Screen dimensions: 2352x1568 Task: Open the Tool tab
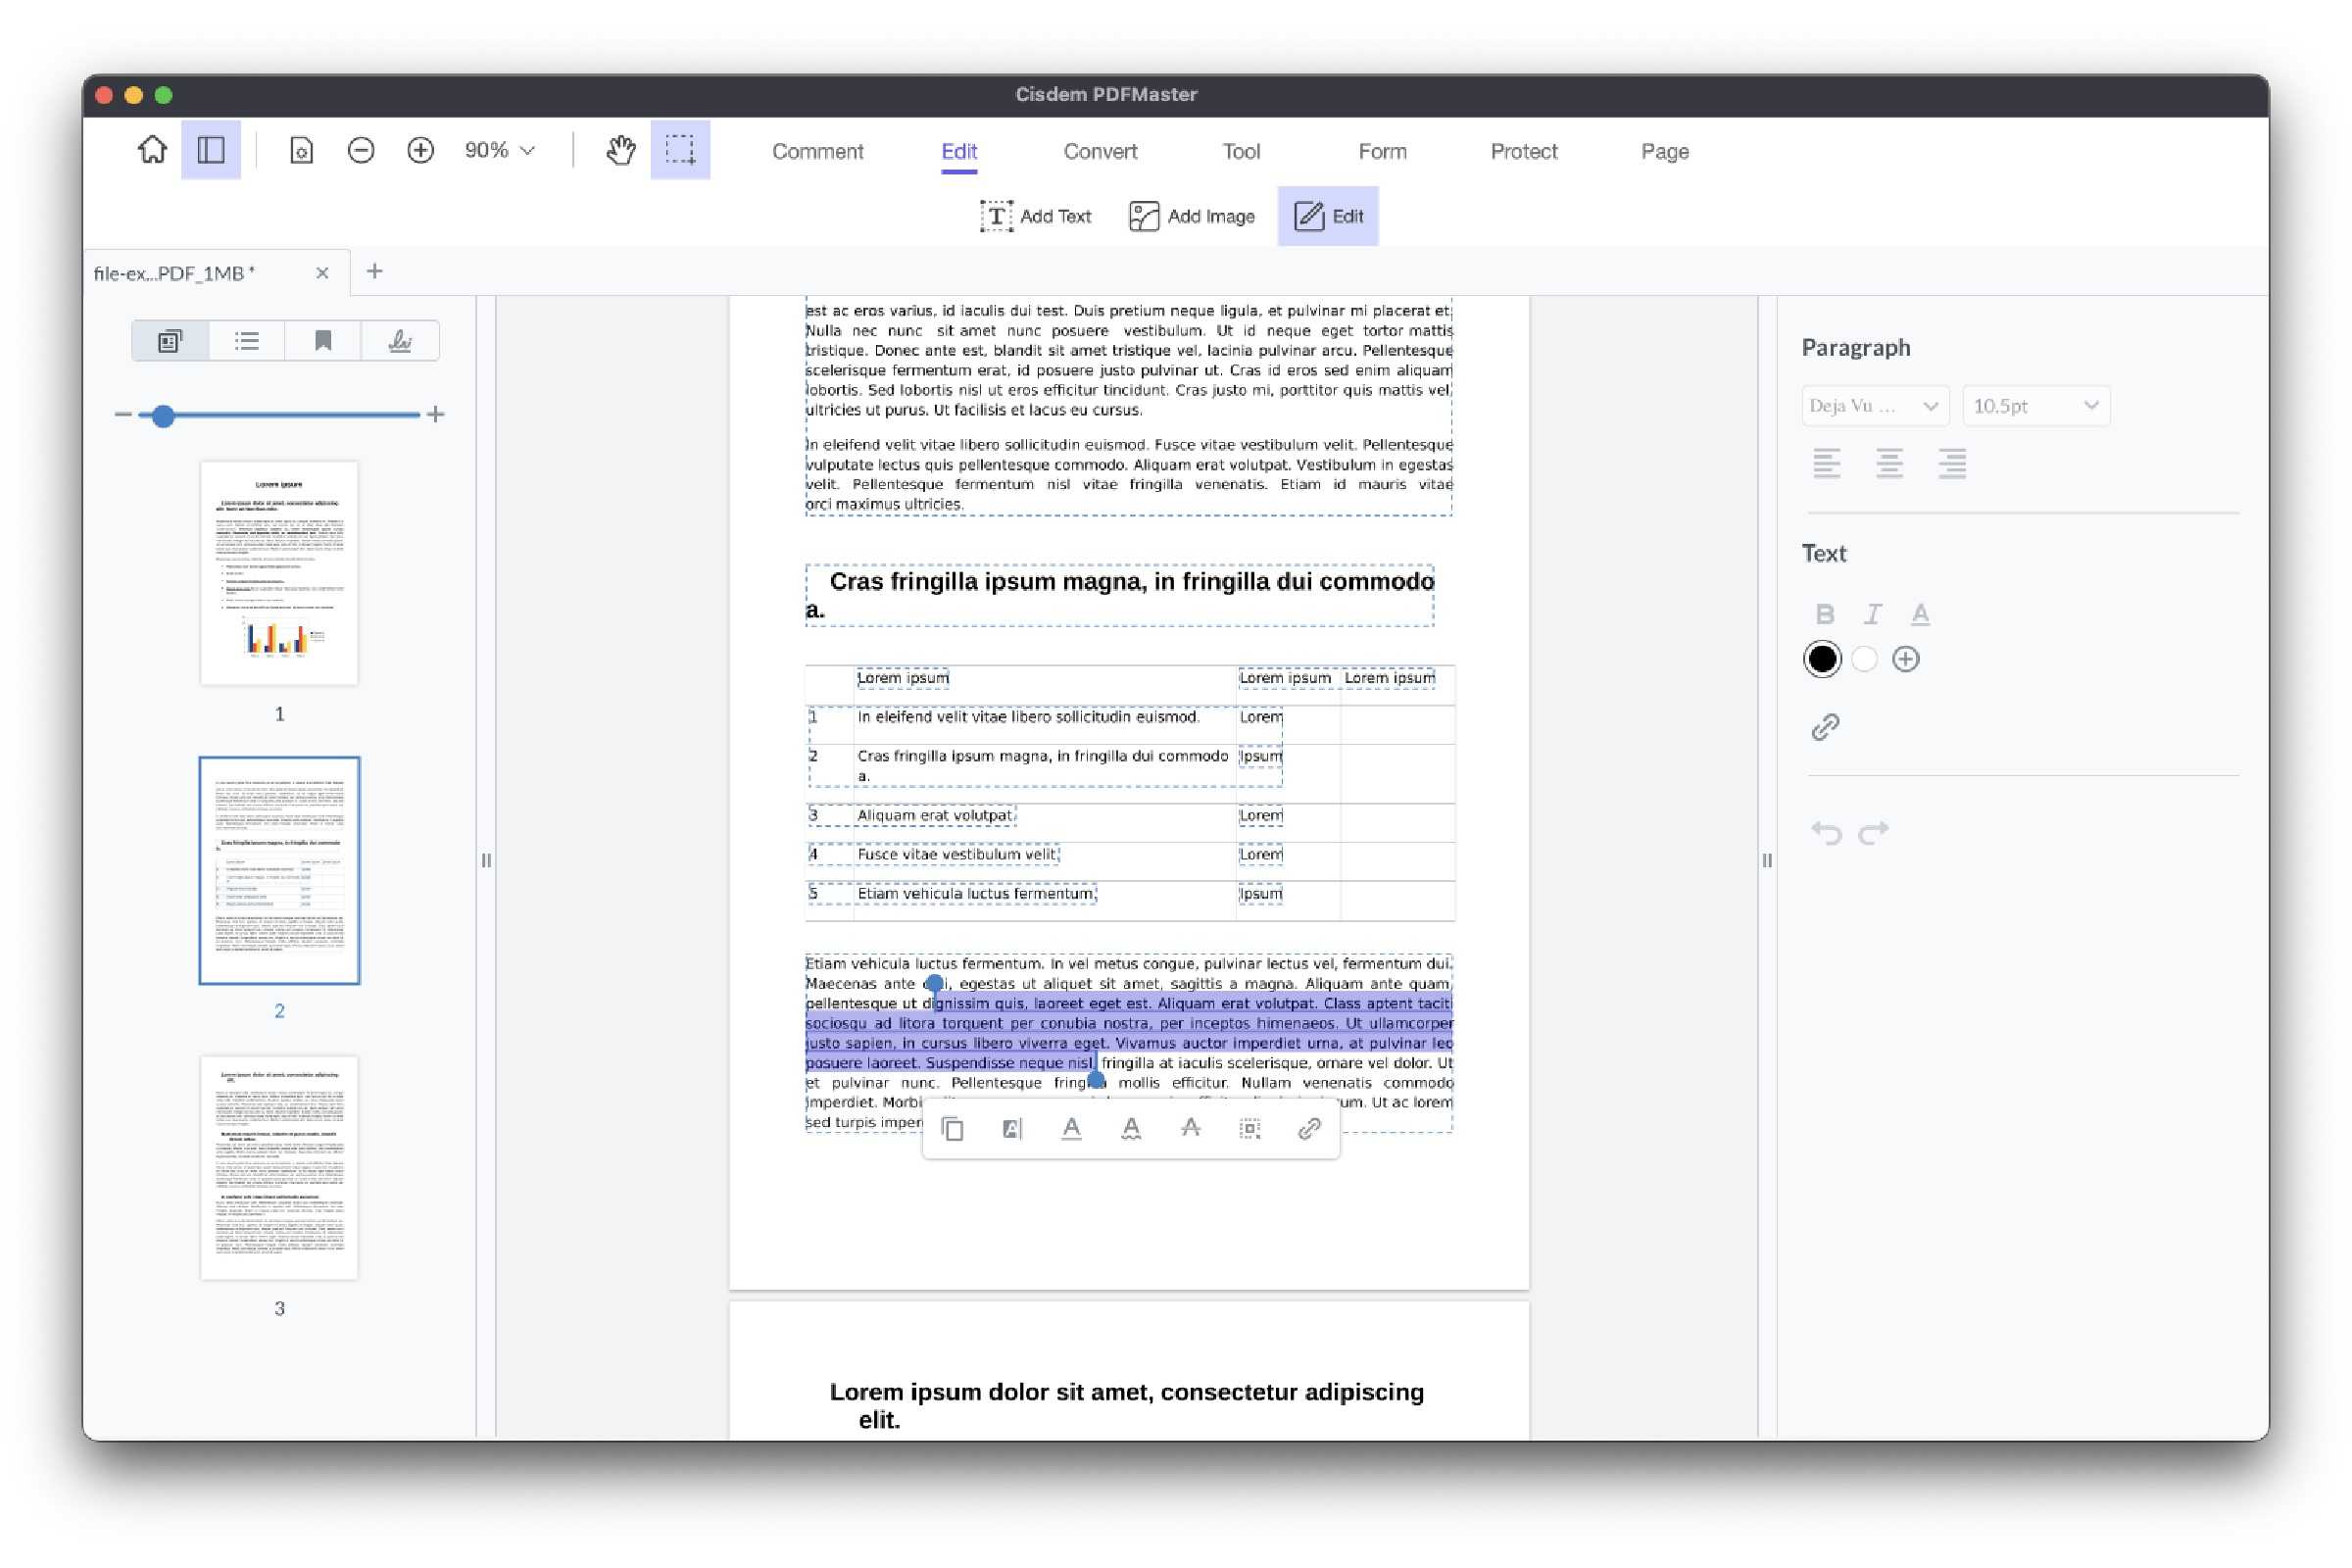click(1241, 151)
